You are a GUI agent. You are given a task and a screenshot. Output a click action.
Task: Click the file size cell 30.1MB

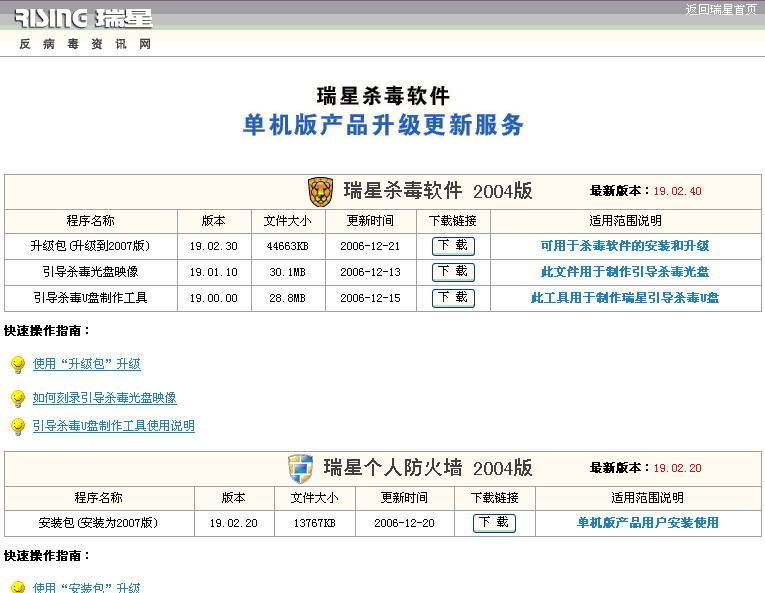(287, 272)
